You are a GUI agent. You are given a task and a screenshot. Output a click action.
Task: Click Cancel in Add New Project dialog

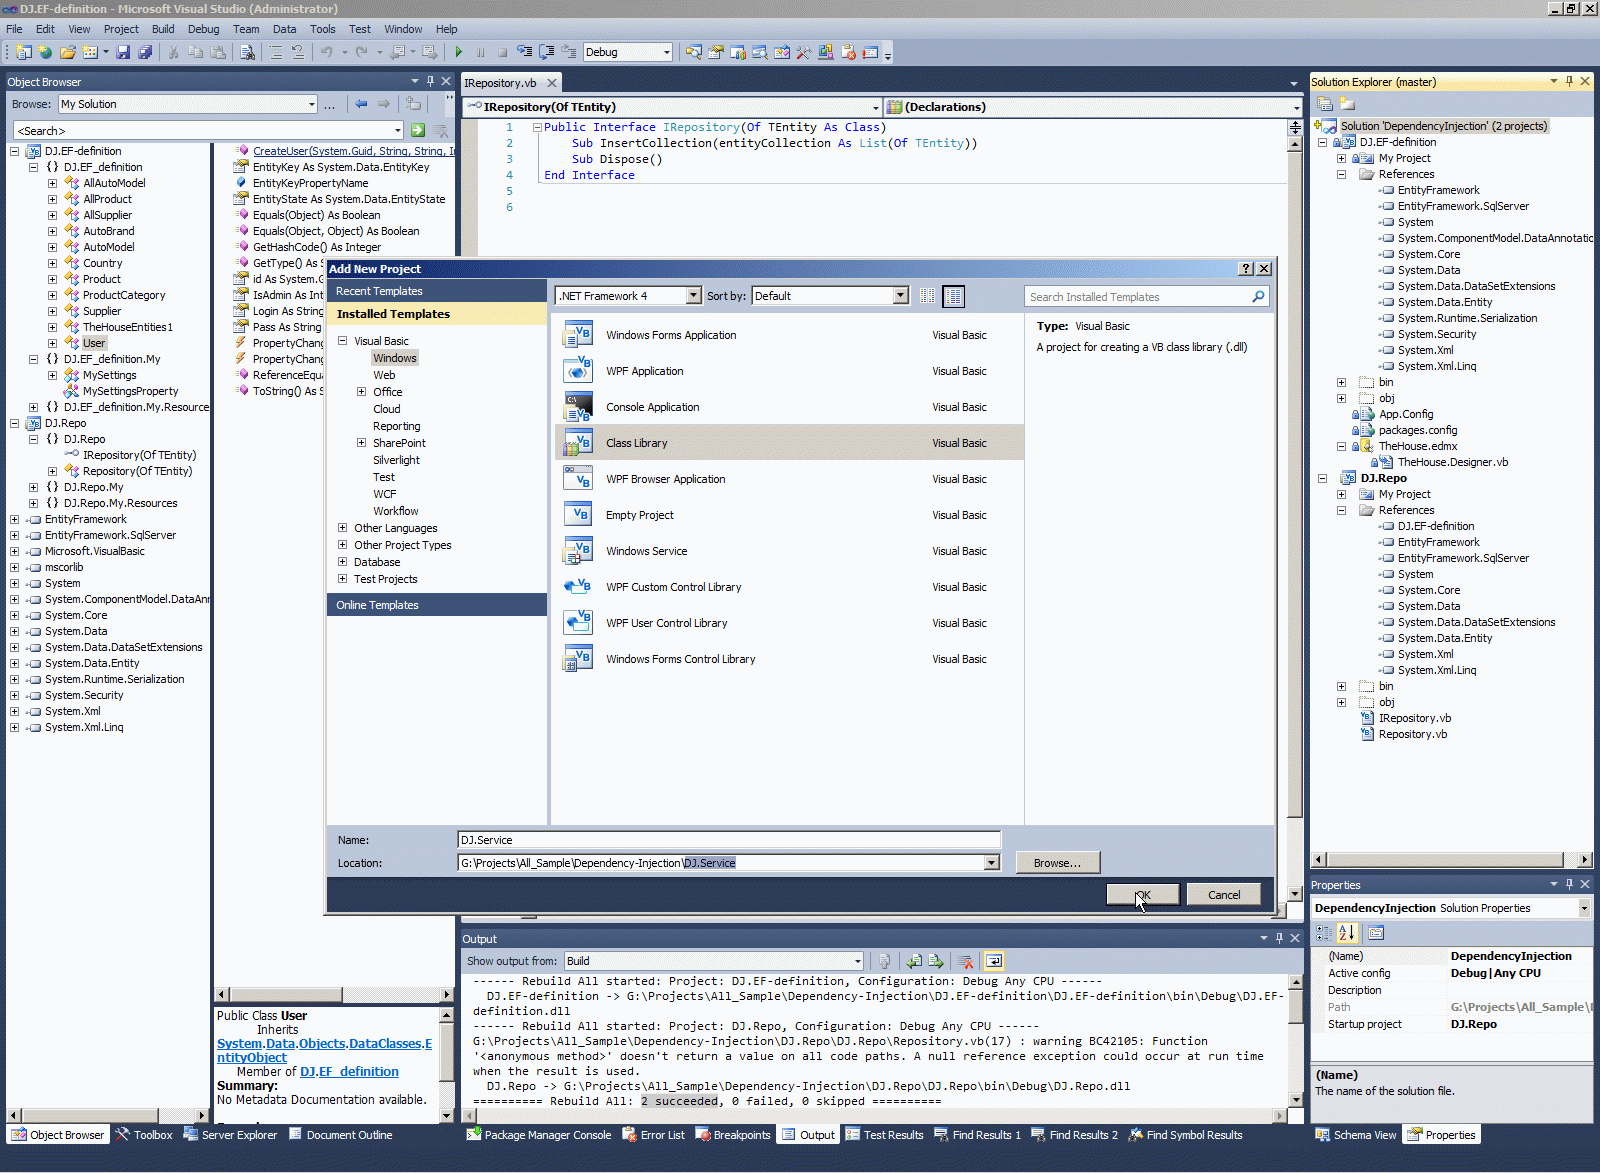1223,895
